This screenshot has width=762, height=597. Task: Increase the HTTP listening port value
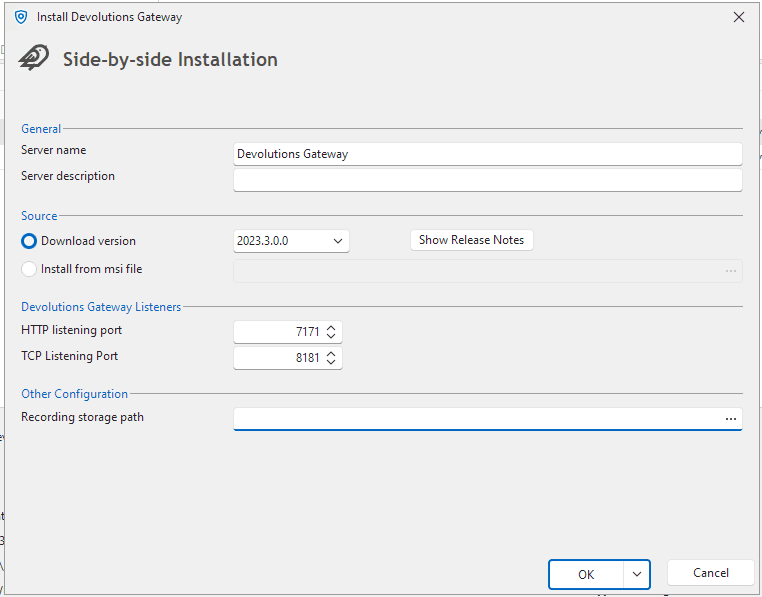click(x=331, y=328)
